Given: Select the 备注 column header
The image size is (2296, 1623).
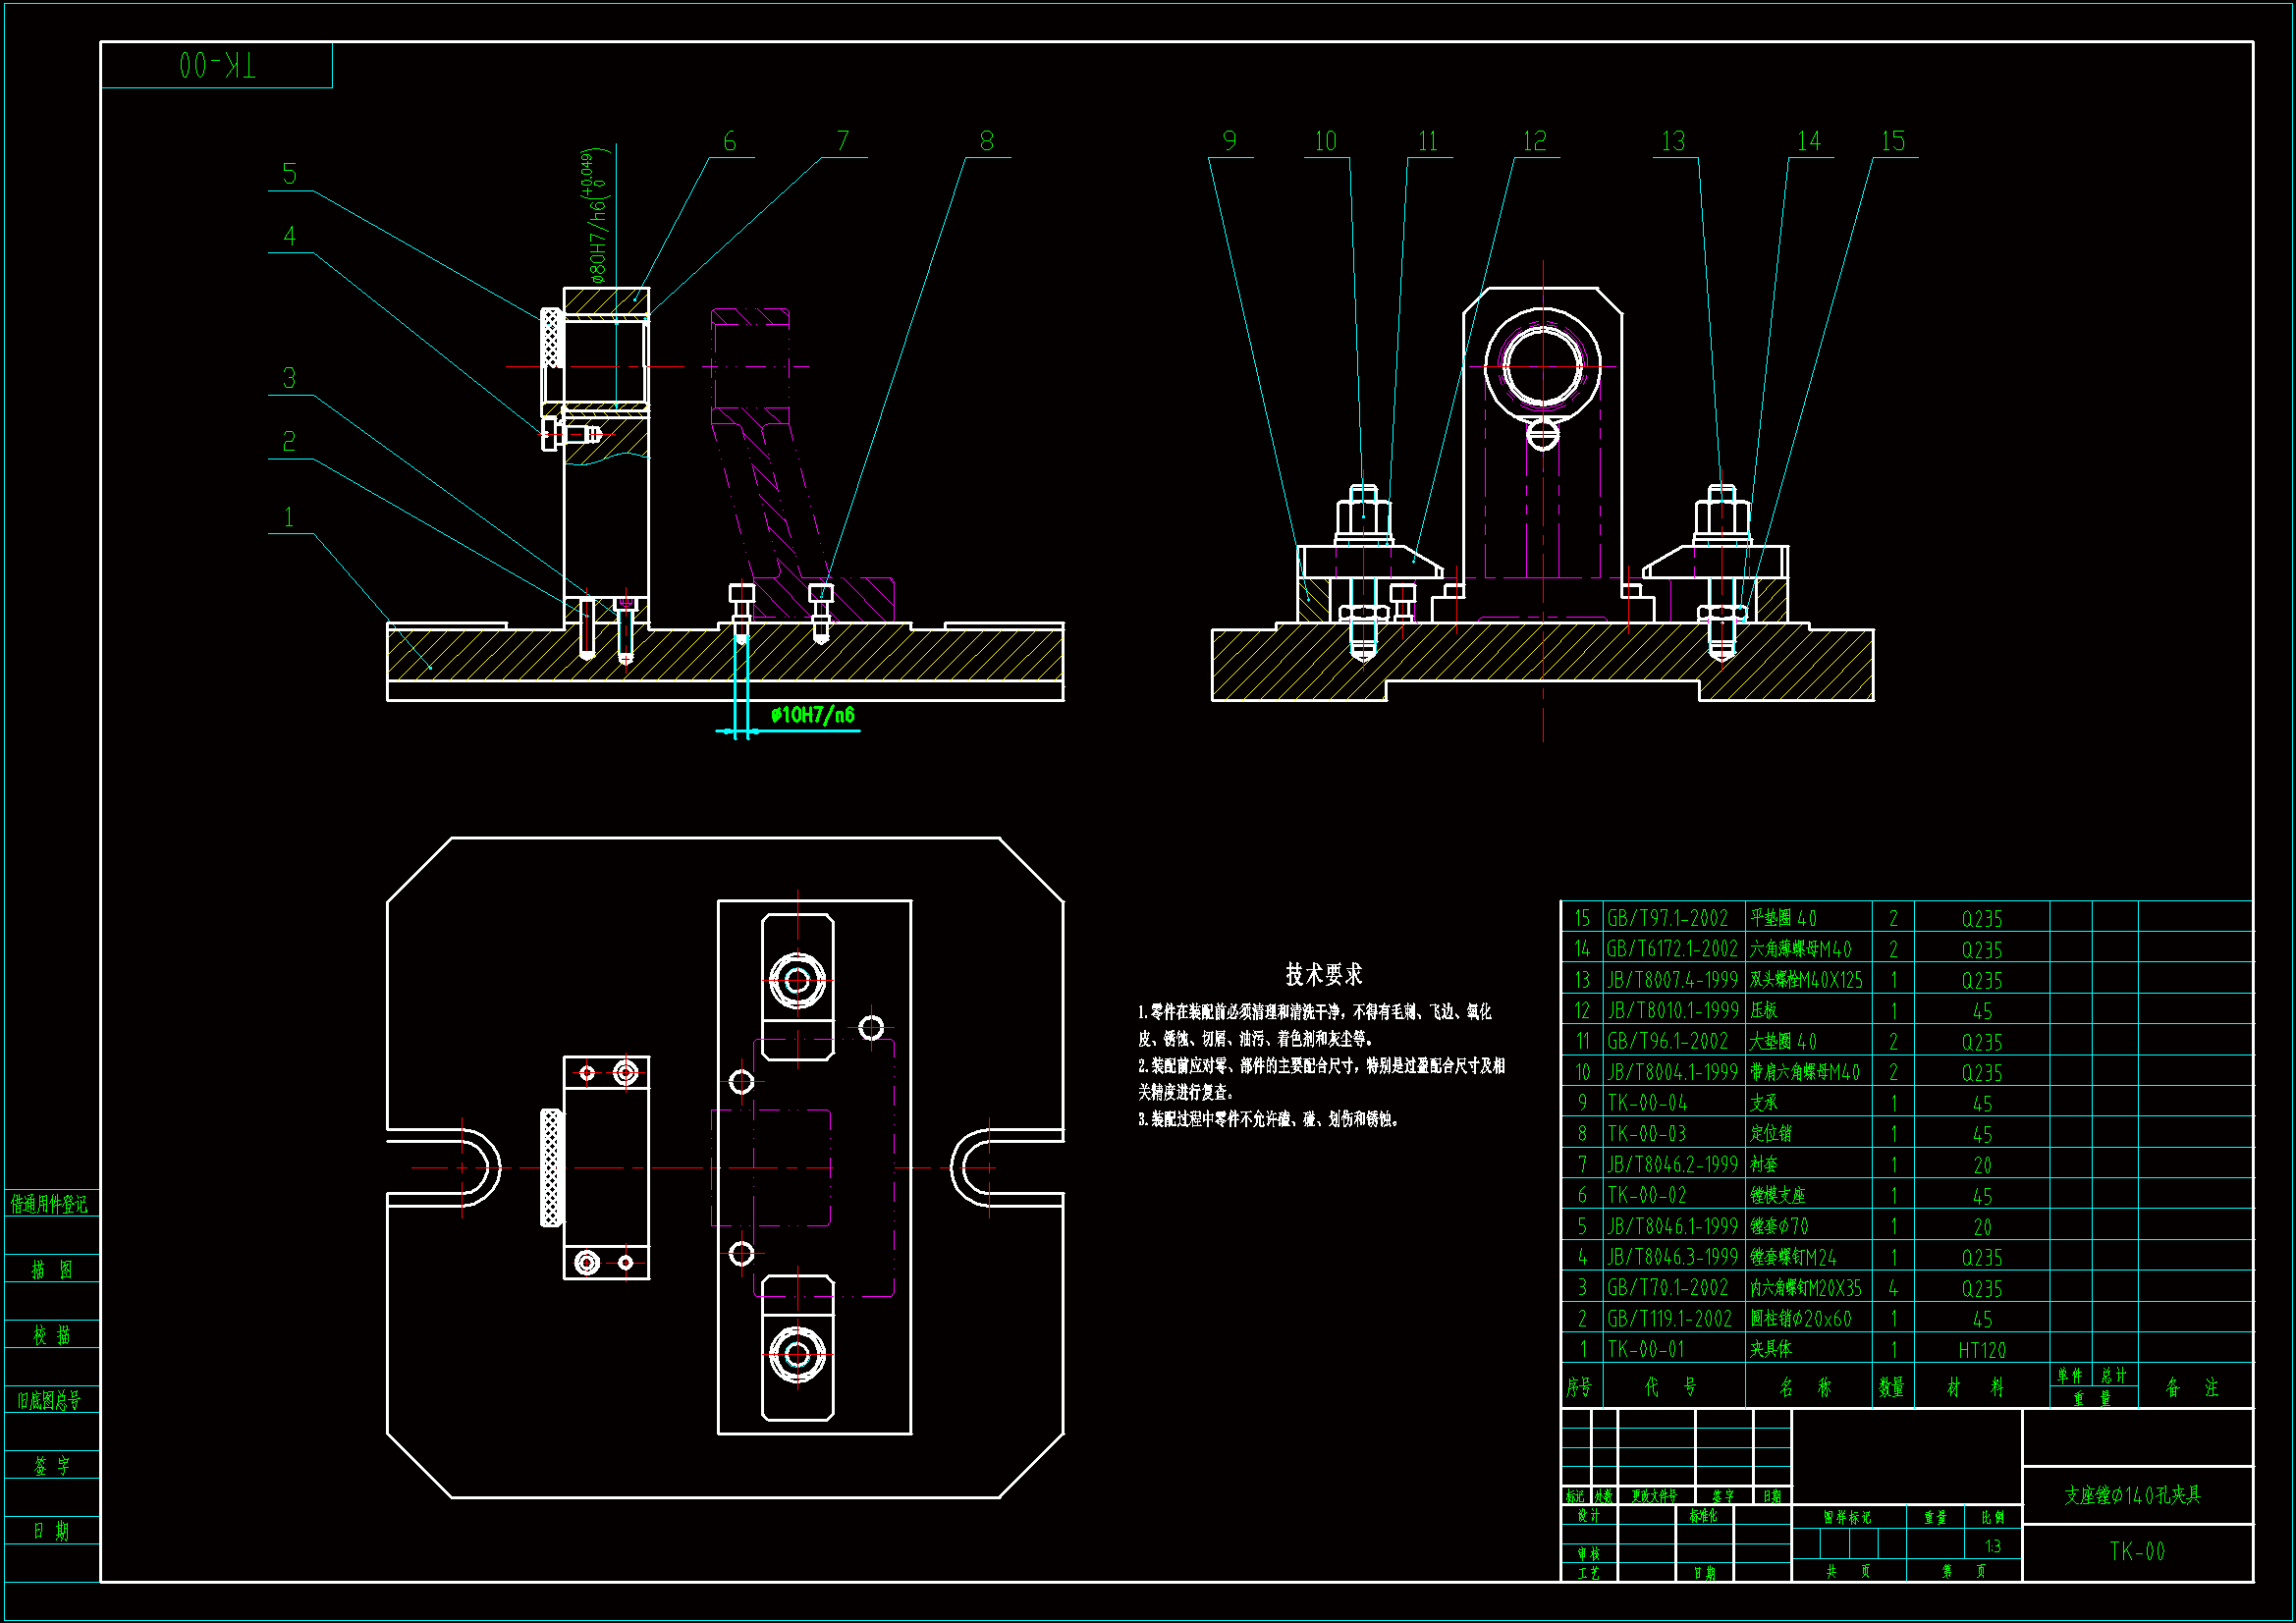Looking at the screenshot, I should [2192, 1387].
